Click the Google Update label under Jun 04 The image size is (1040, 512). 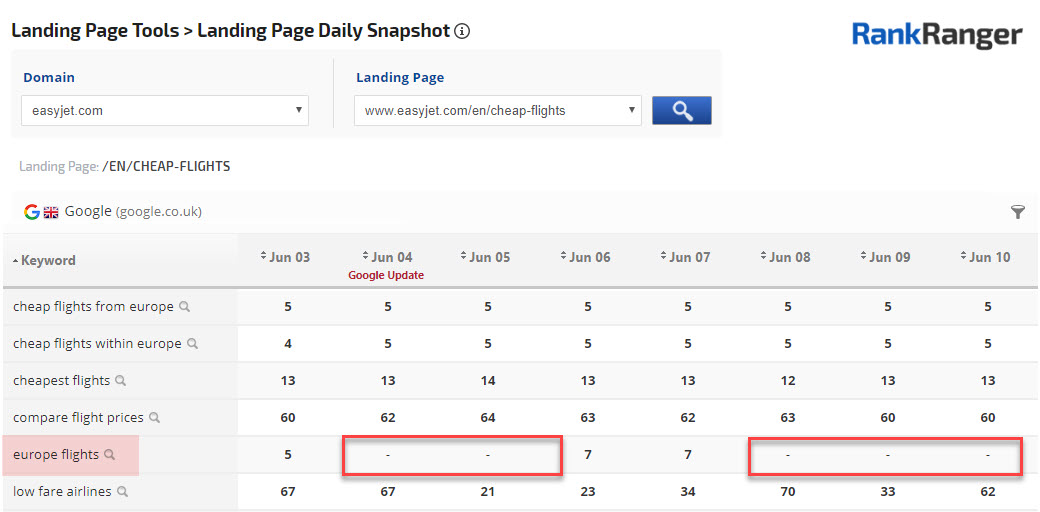point(386,275)
